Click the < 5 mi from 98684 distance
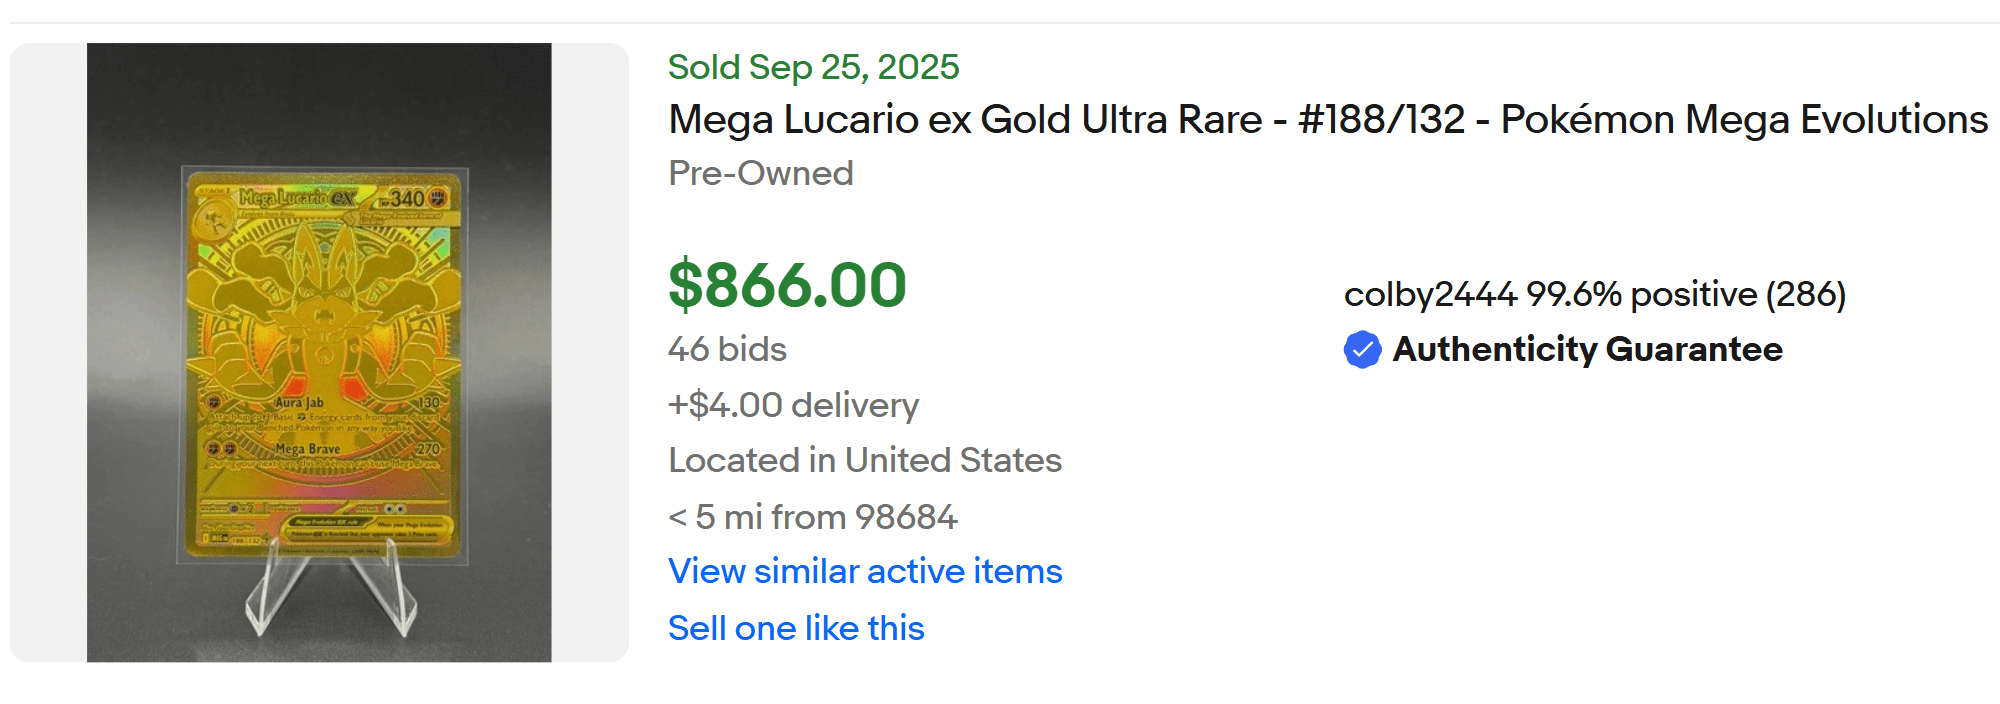 point(813,517)
